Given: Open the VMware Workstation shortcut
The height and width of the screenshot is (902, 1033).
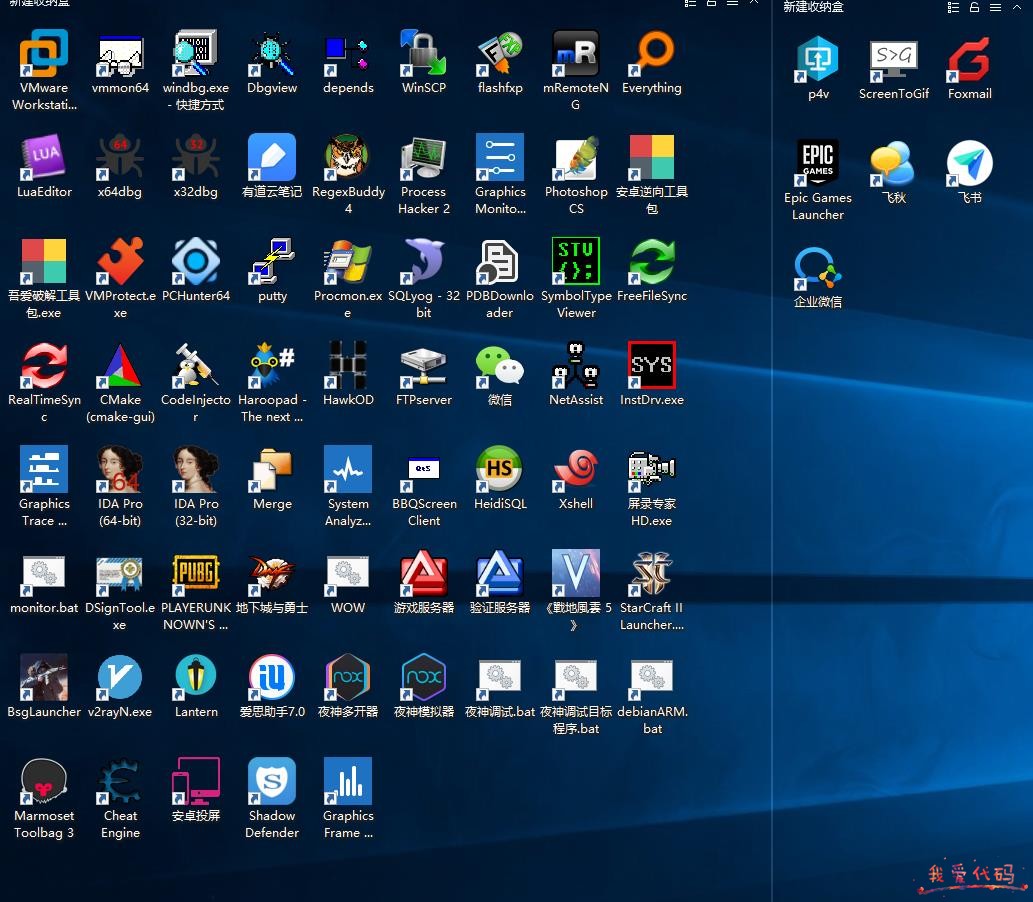Looking at the screenshot, I should coord(44,53).
